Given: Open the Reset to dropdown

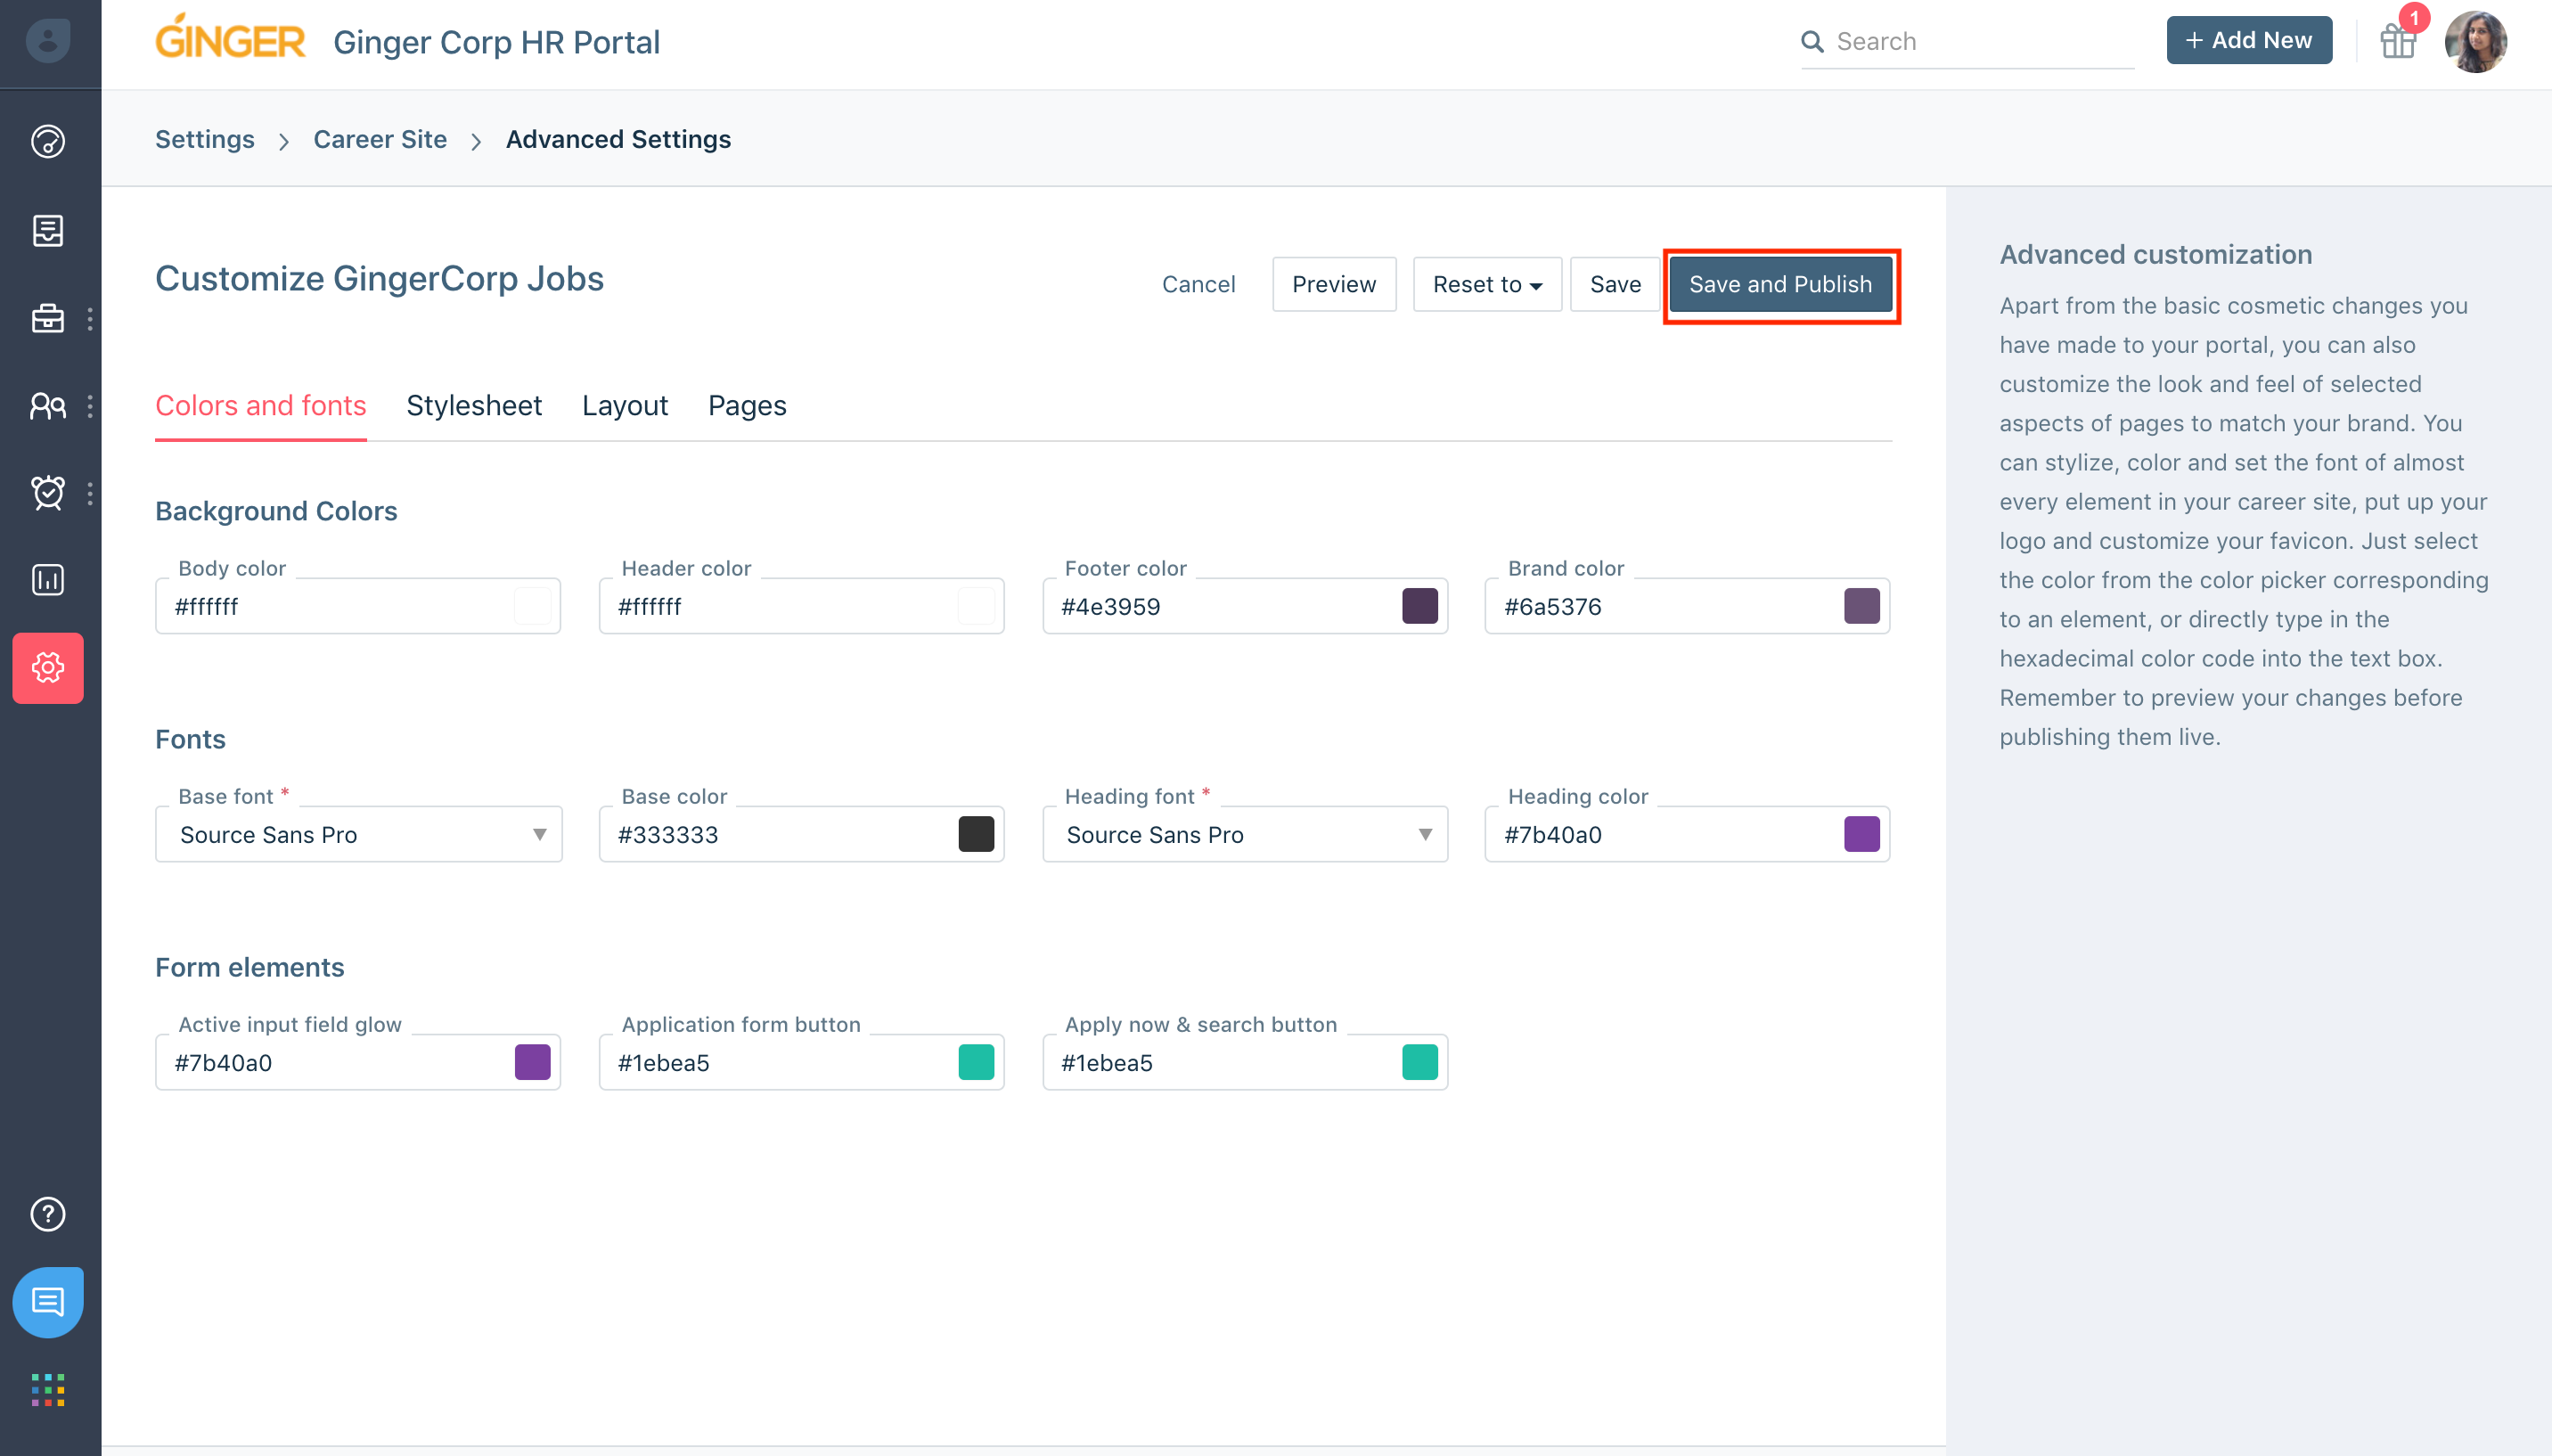Looking at the screenshot, I should [1487, 284].
